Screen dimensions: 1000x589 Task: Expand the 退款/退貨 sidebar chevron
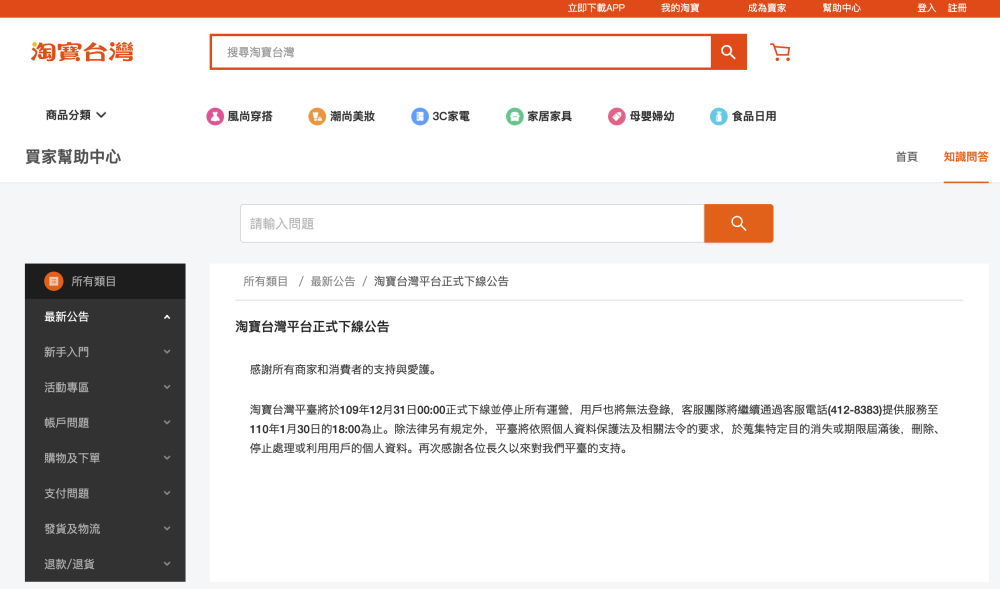167,564
